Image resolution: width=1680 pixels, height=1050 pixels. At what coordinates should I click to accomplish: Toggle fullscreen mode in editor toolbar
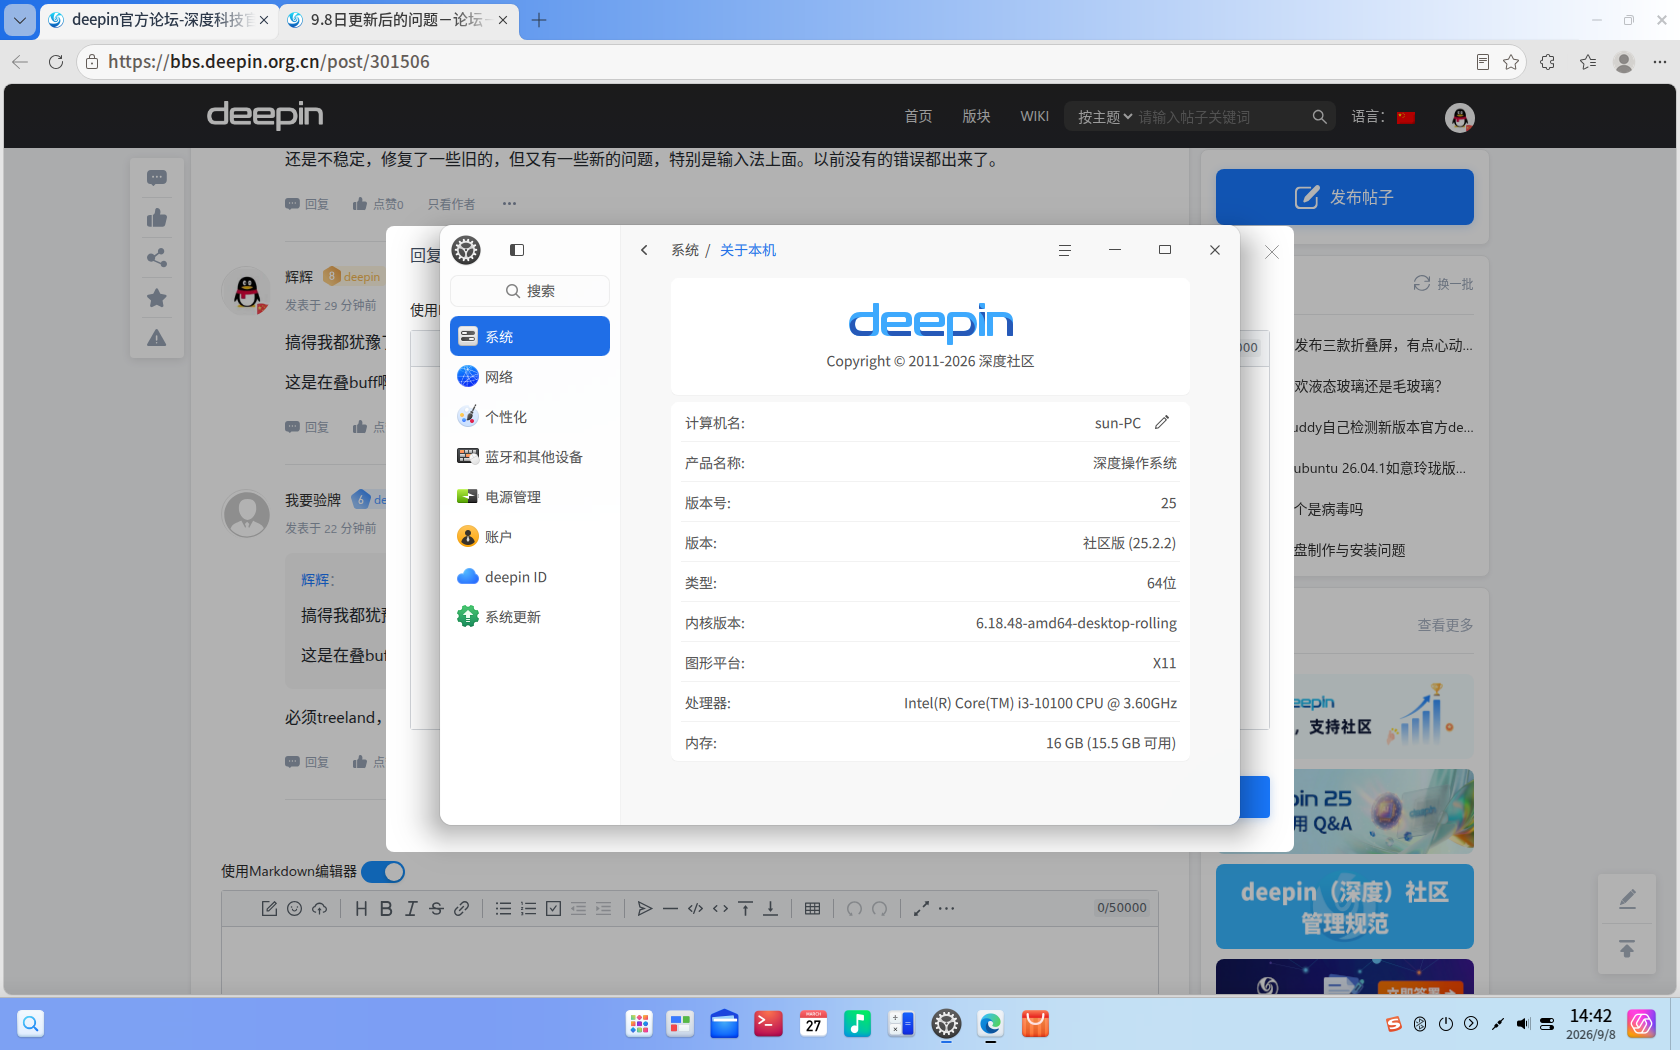pos(921,908)
